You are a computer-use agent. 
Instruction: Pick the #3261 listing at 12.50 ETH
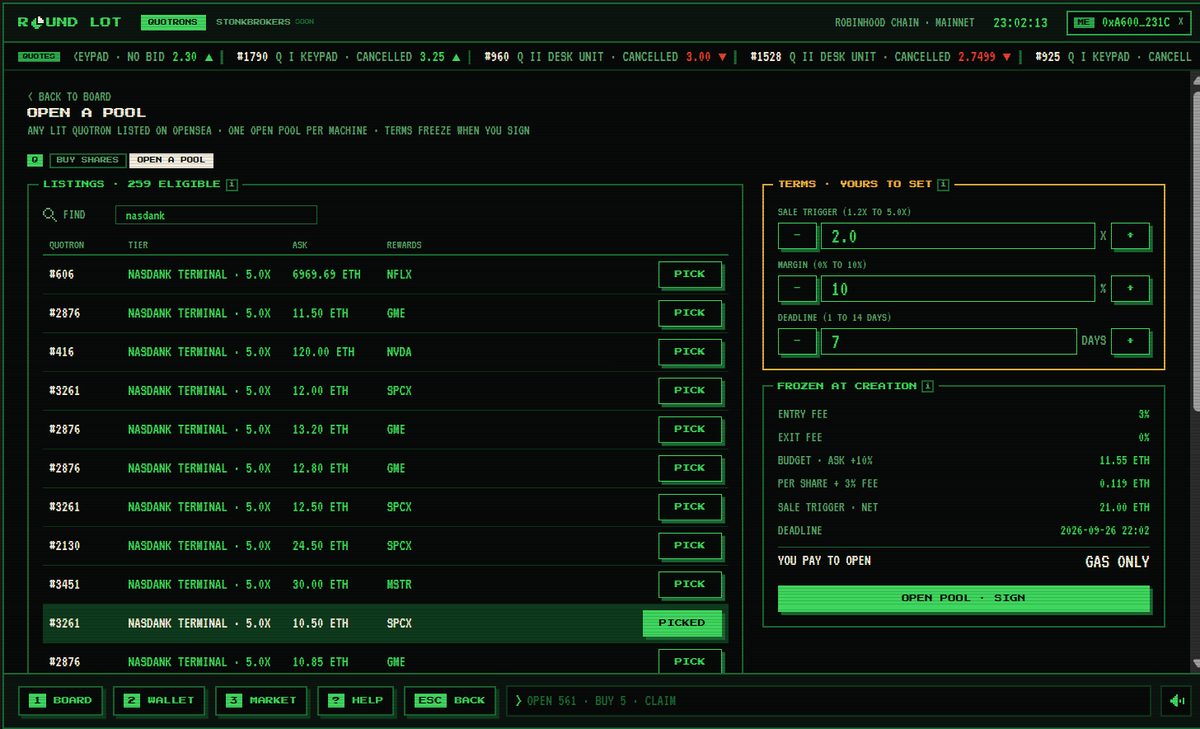coord(689,507)
